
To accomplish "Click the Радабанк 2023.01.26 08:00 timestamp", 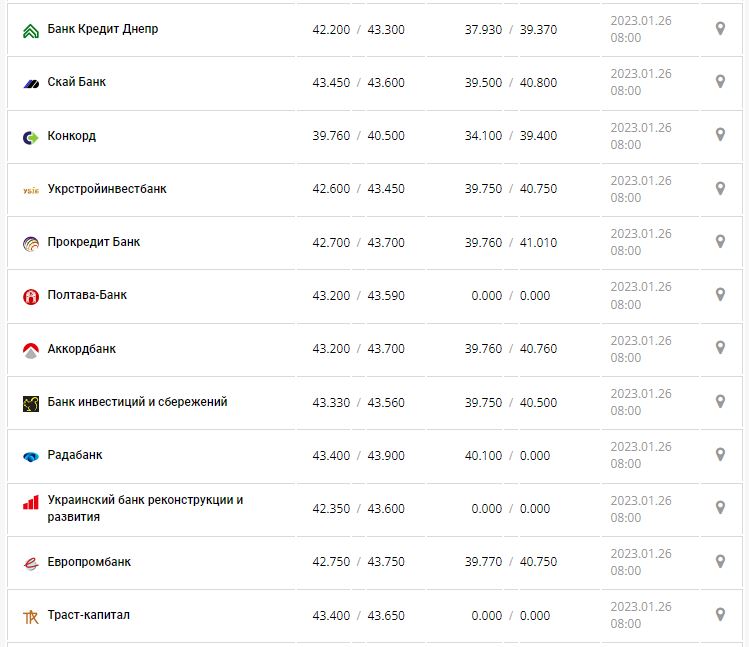I will pos(641,455).
